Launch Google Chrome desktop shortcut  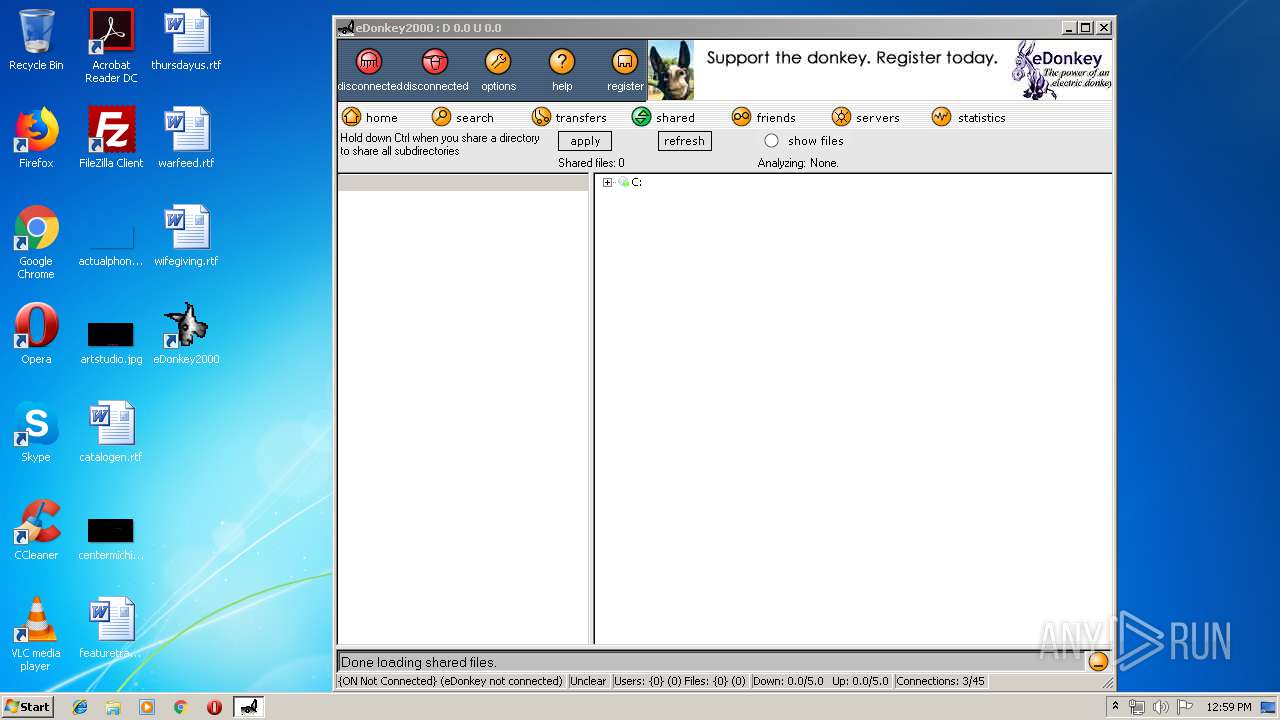tap(36, 242)
